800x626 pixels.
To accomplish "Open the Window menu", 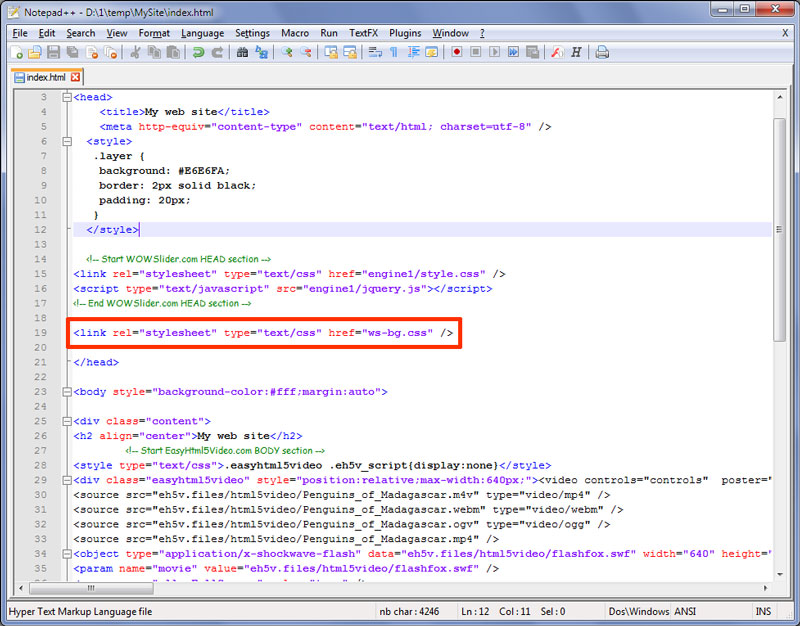I will [451, 33].
